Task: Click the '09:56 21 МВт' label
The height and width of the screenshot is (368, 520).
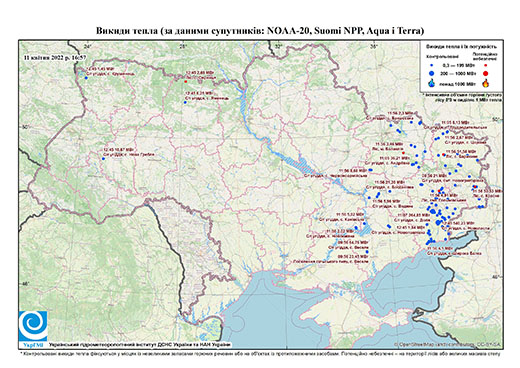Action: point(434,175)
